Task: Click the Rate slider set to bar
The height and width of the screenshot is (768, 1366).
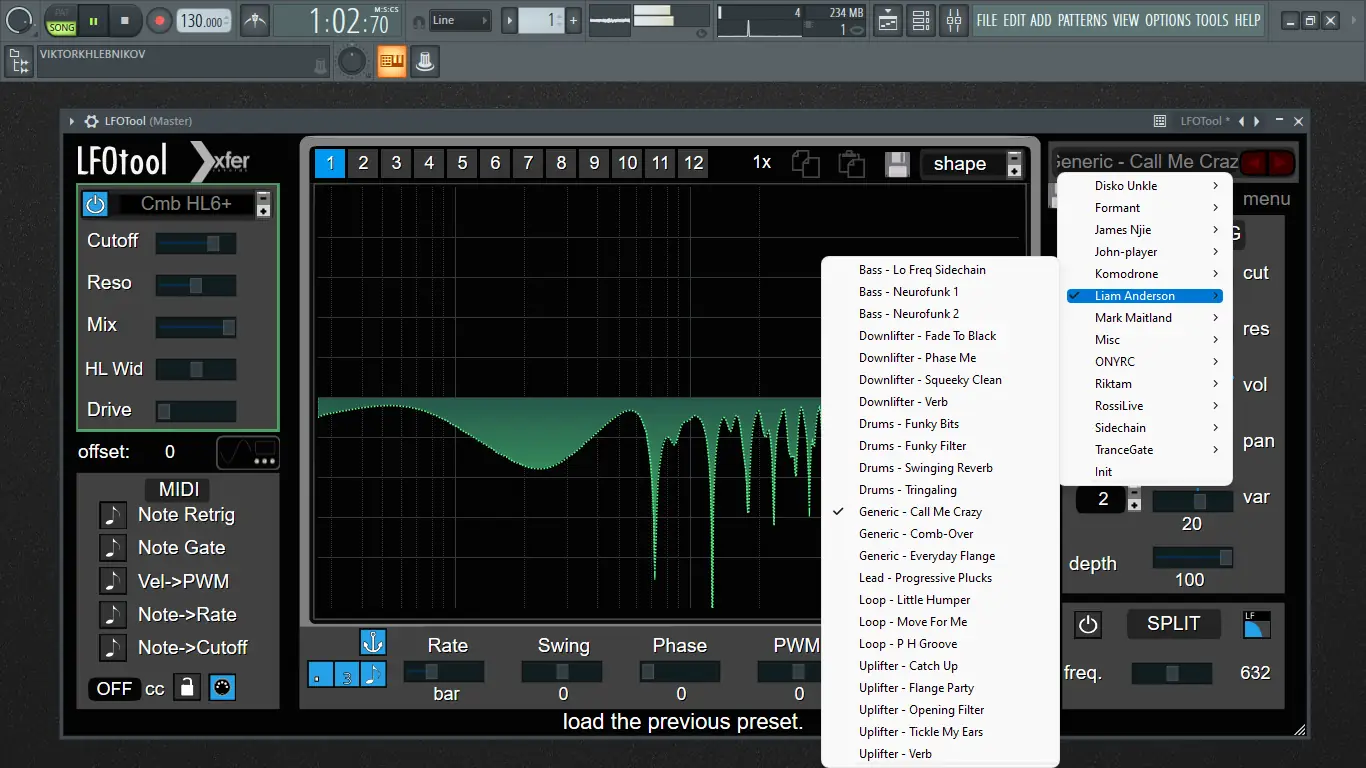Action: click(443, 671)
